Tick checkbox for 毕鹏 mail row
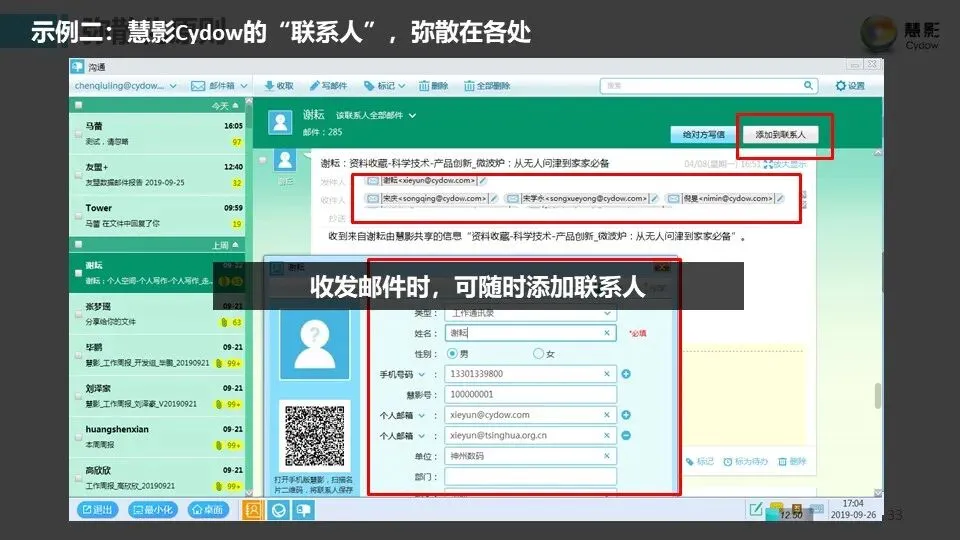The height and width of the screenshot is (540, 960). pos(78,355)
